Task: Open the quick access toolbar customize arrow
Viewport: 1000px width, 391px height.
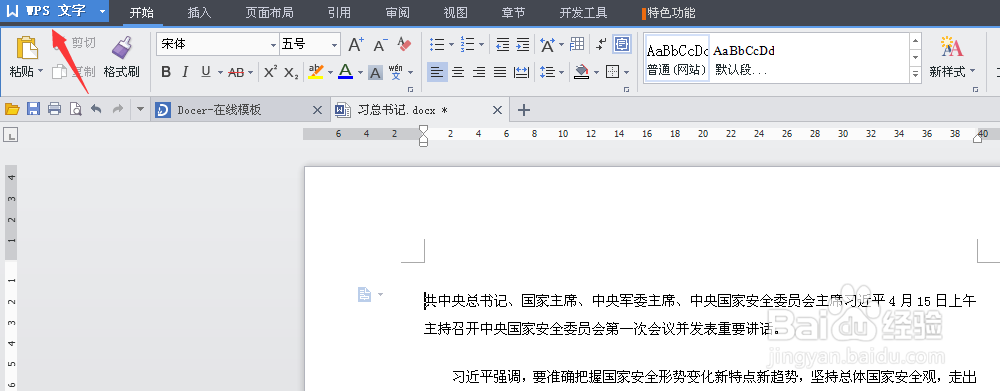Action: coord(141,110)
